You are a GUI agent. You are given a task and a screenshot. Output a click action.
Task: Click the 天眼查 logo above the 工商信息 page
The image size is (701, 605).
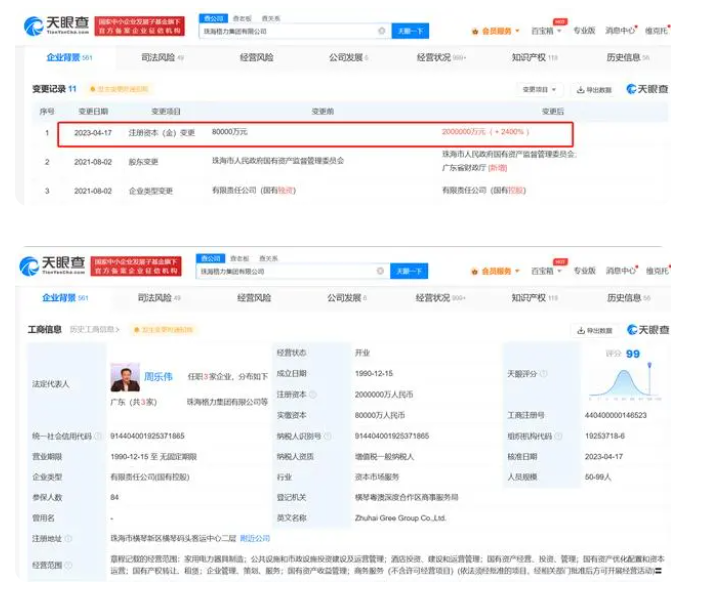(x=52, y=266)
